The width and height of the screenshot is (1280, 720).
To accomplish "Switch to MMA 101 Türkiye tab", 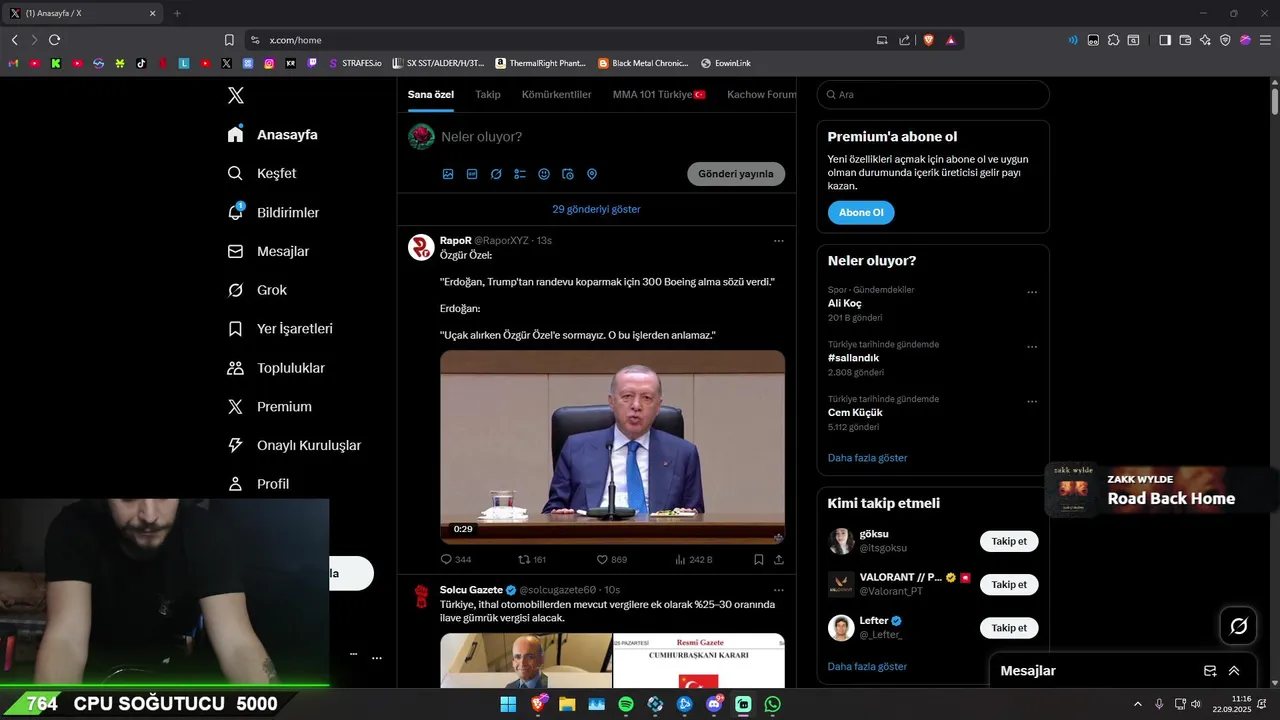I will click(x=659, y=95).
